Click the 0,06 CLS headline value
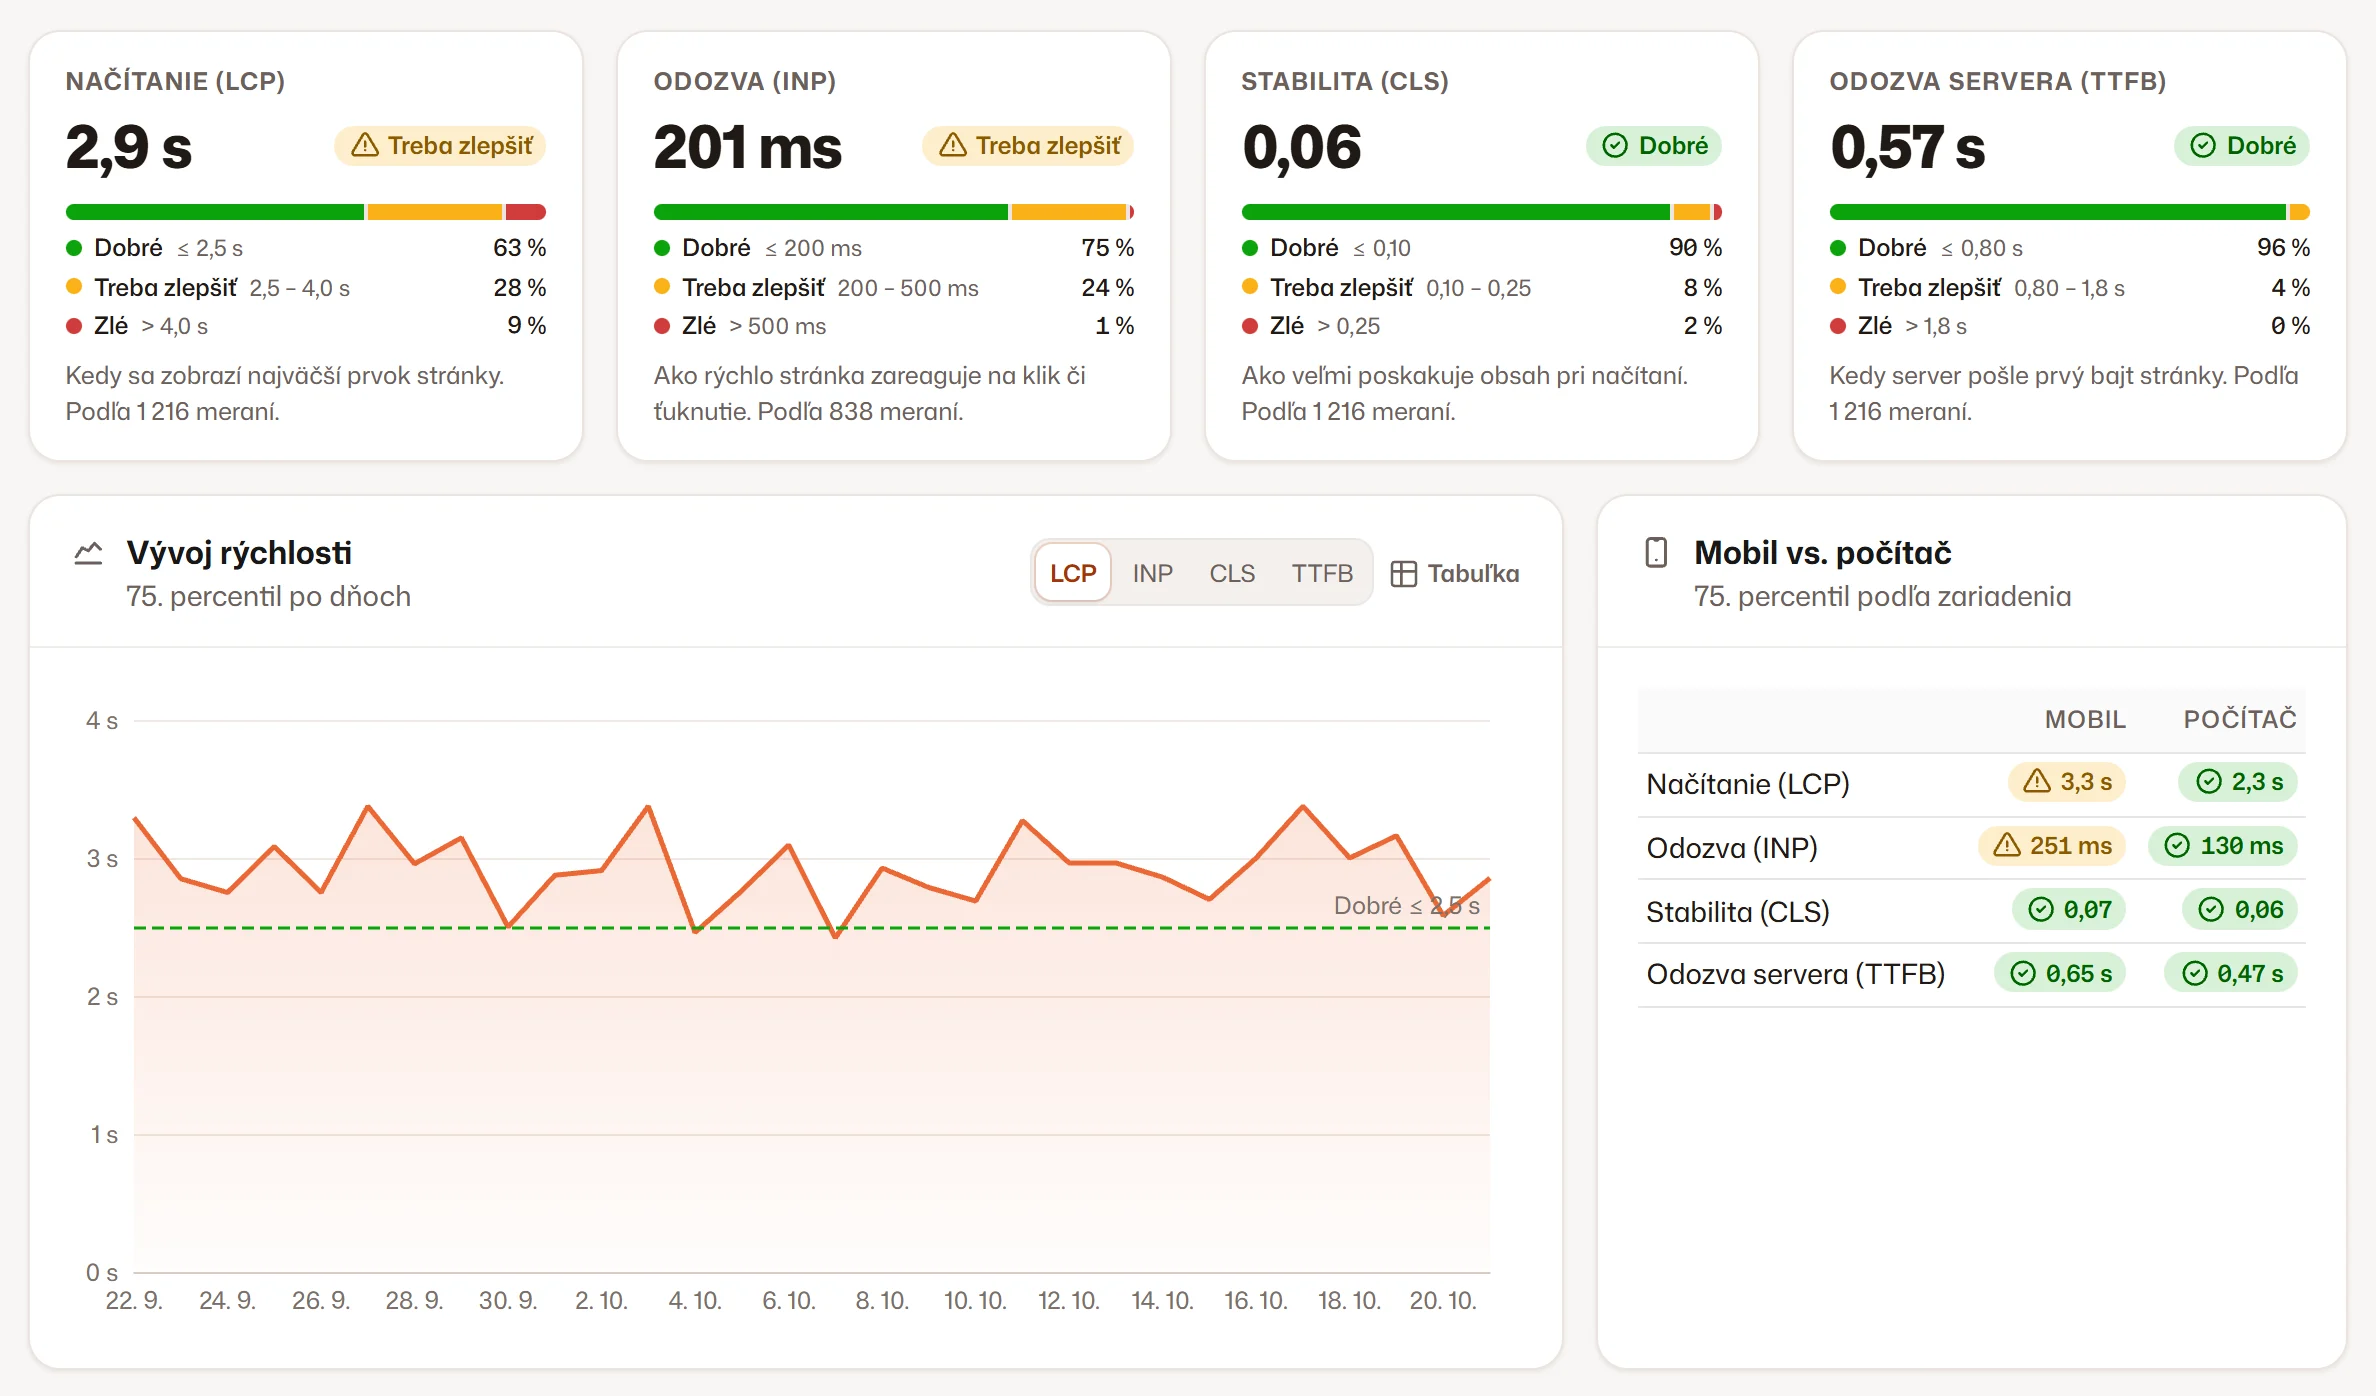 [1302, 148]
